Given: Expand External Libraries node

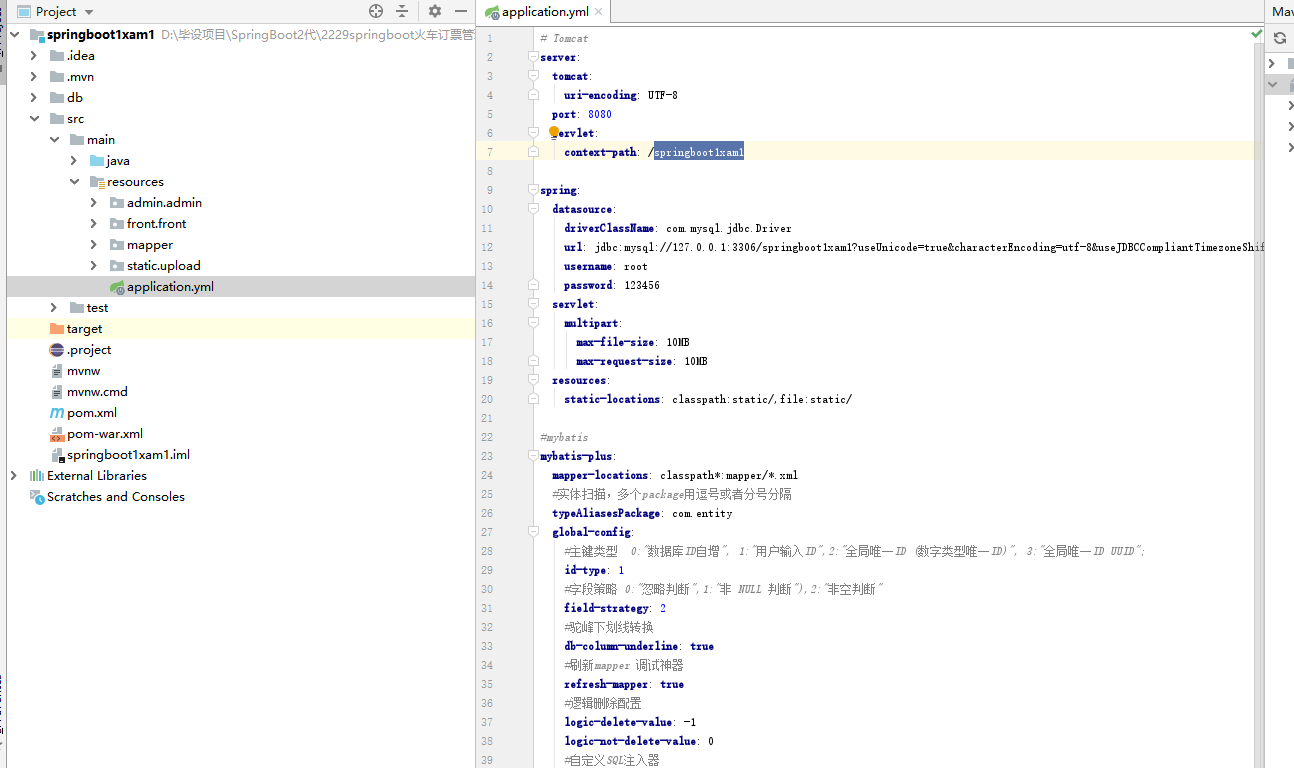Looking at the screenshot, I should [14, 476].
